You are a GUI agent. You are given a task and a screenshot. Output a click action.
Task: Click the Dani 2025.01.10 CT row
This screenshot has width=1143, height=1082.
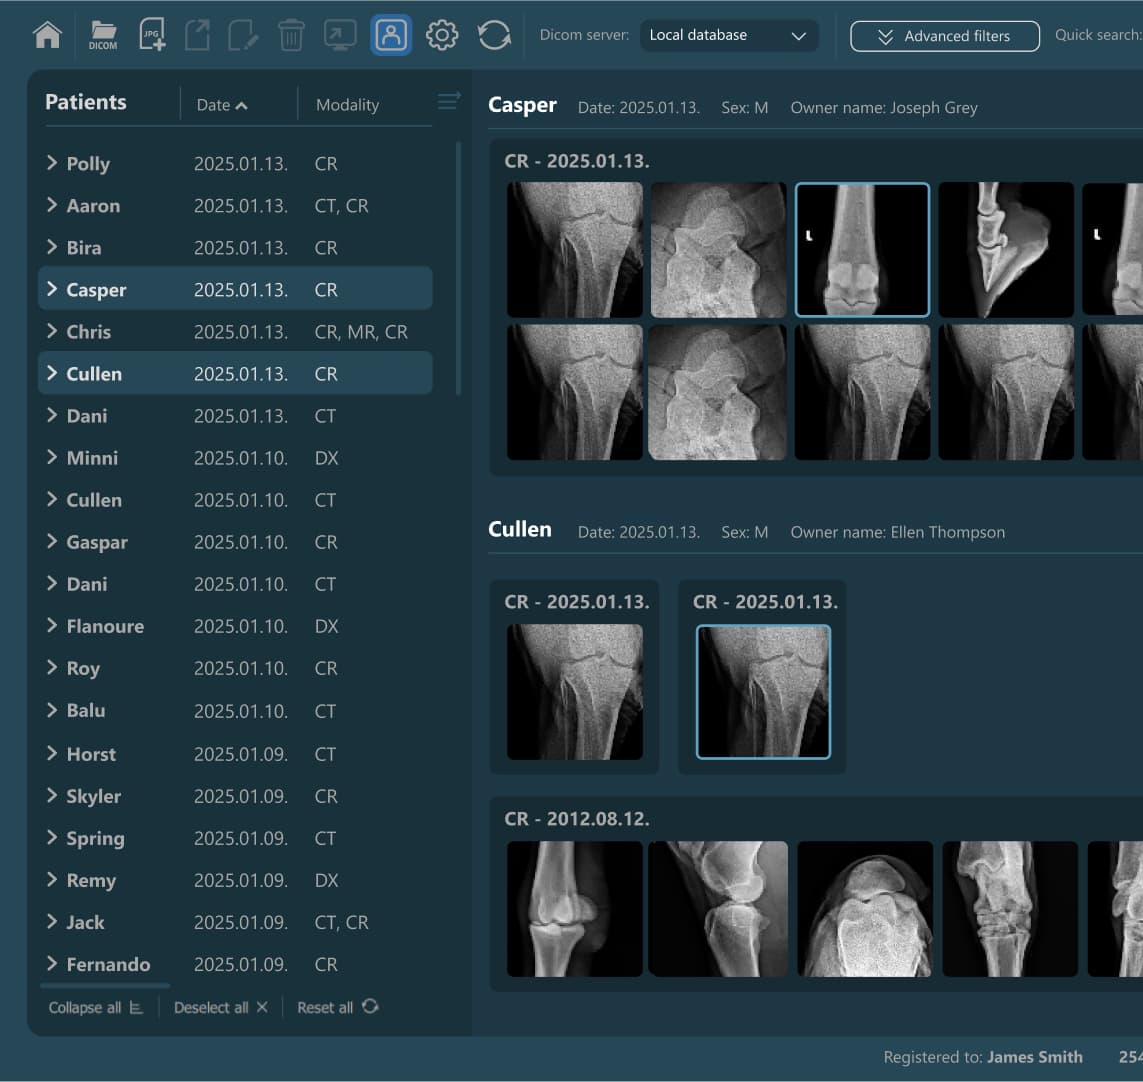[235, 584]
